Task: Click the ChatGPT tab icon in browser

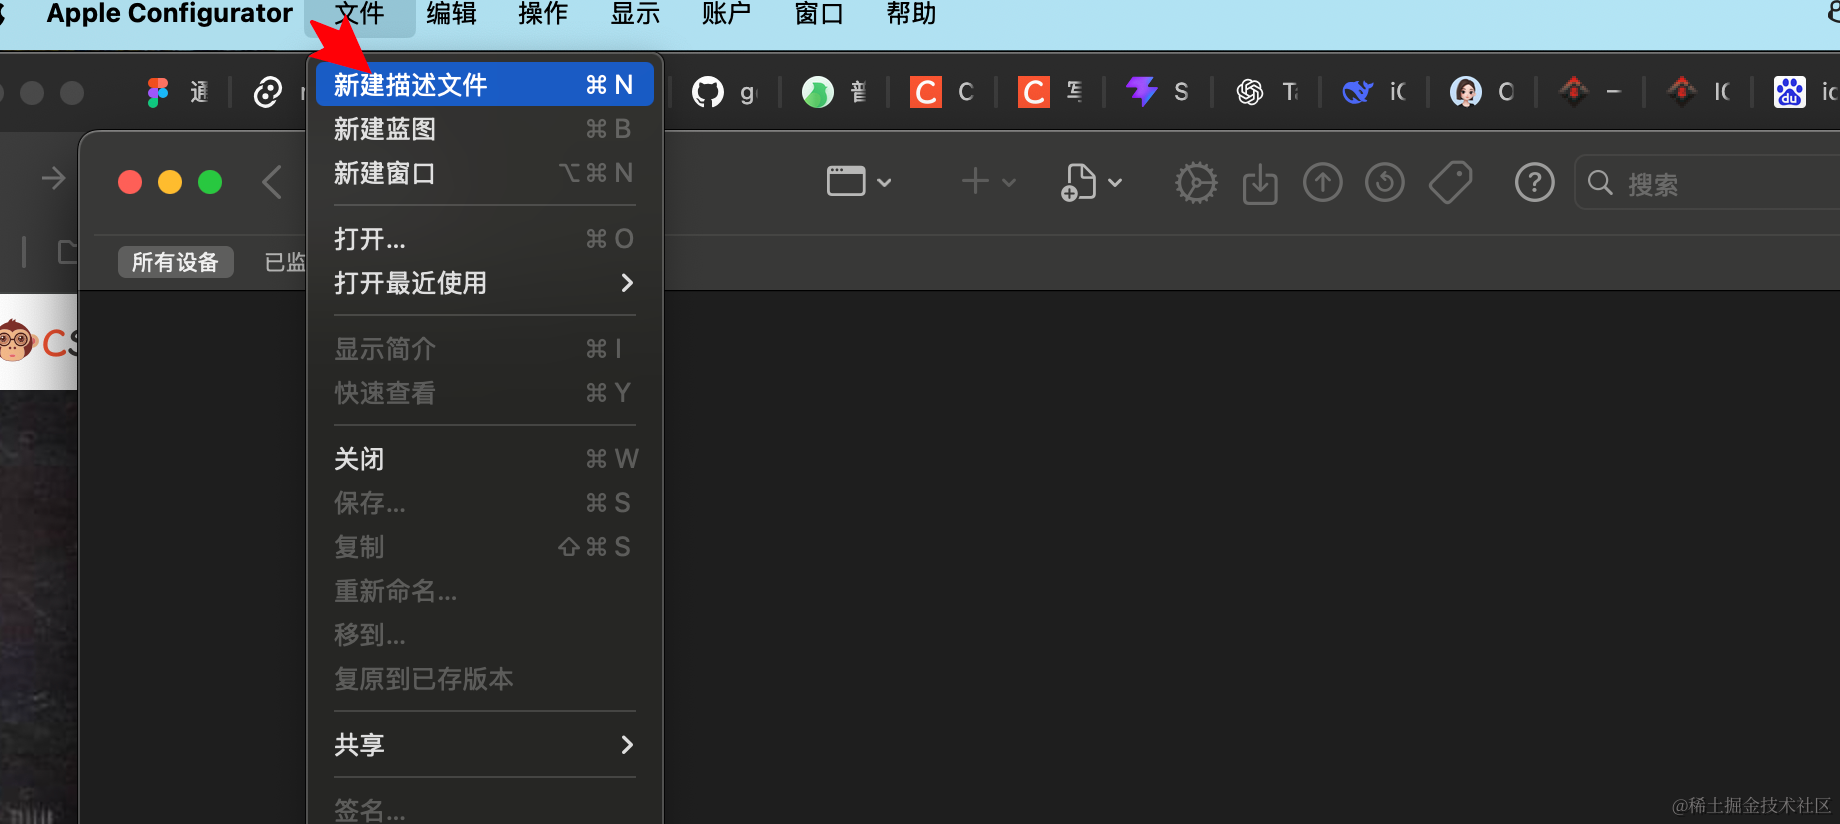Action: 1250,93
